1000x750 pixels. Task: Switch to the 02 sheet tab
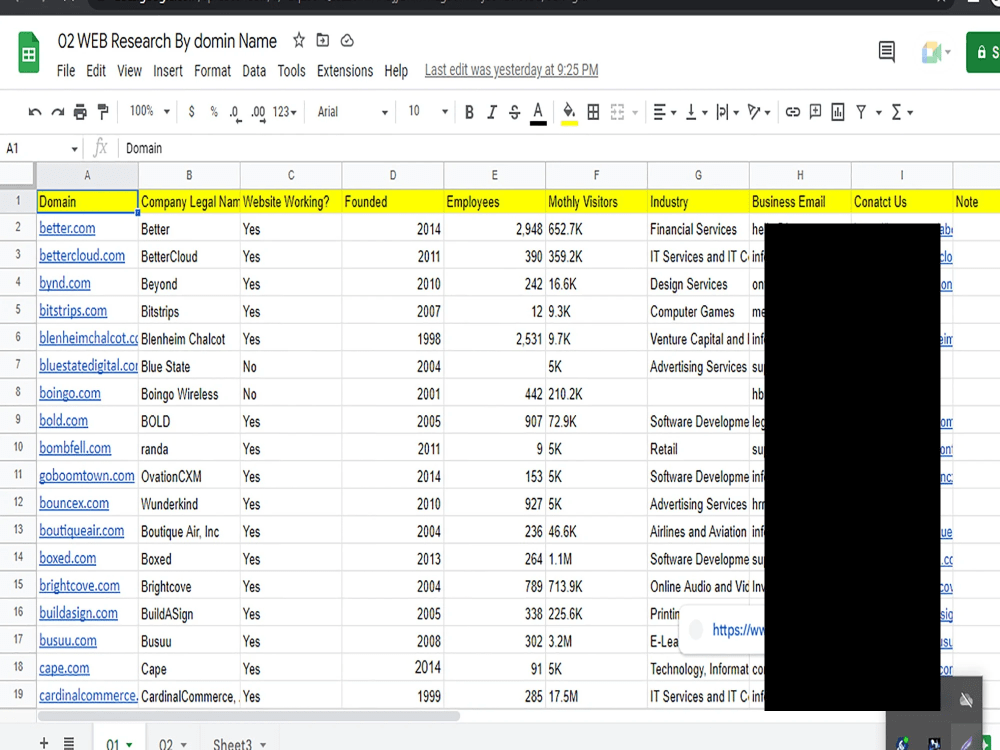pyautogui.click(x=172, y=744)
